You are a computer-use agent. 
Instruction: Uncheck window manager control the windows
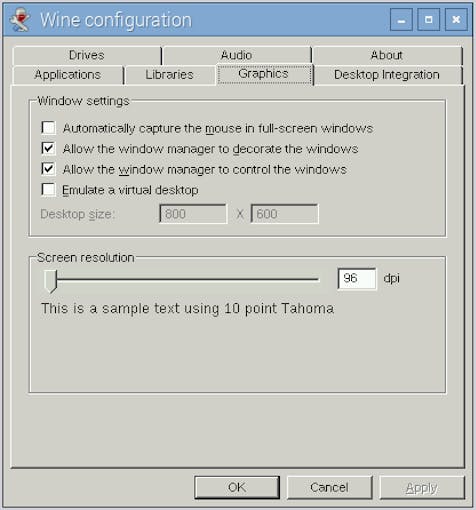click(x=49, y=169)
